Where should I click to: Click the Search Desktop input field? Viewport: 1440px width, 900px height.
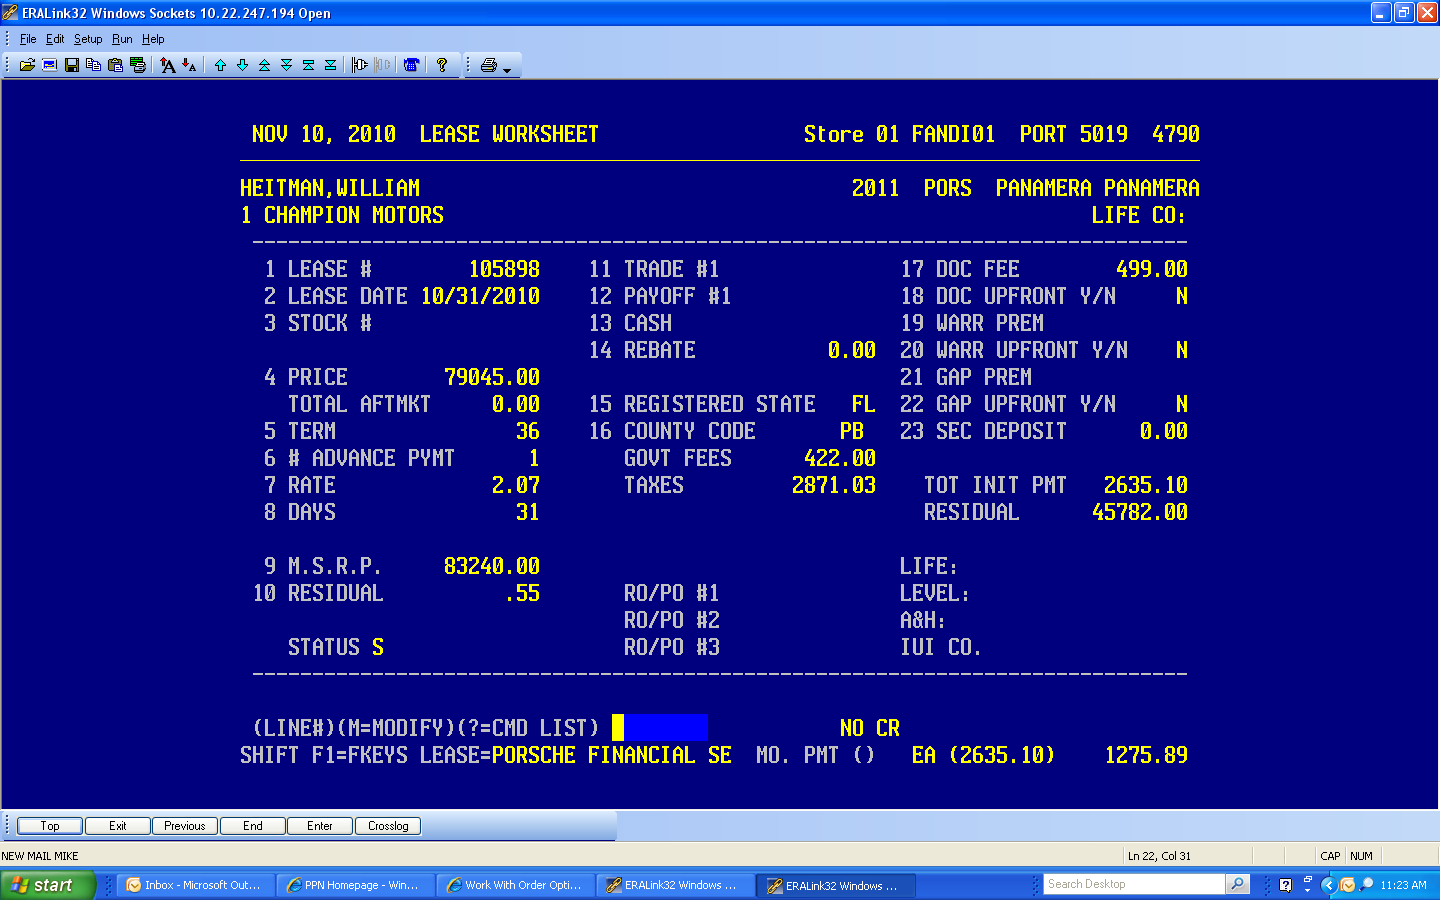tap(1134, 884)
